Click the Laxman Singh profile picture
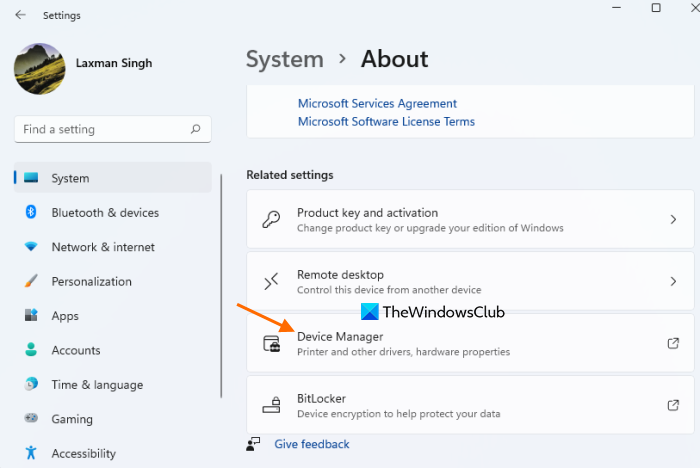Screen dimensions: 700x468 click(x=39, y=69)
